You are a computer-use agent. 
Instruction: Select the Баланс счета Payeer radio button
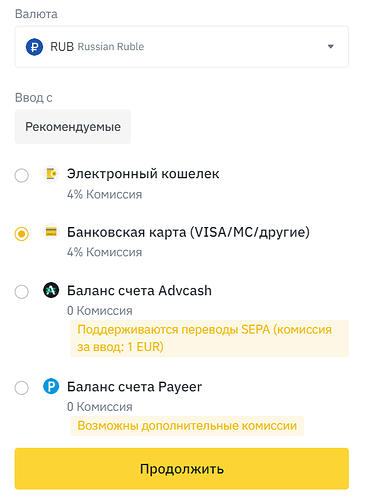point(22,388)
